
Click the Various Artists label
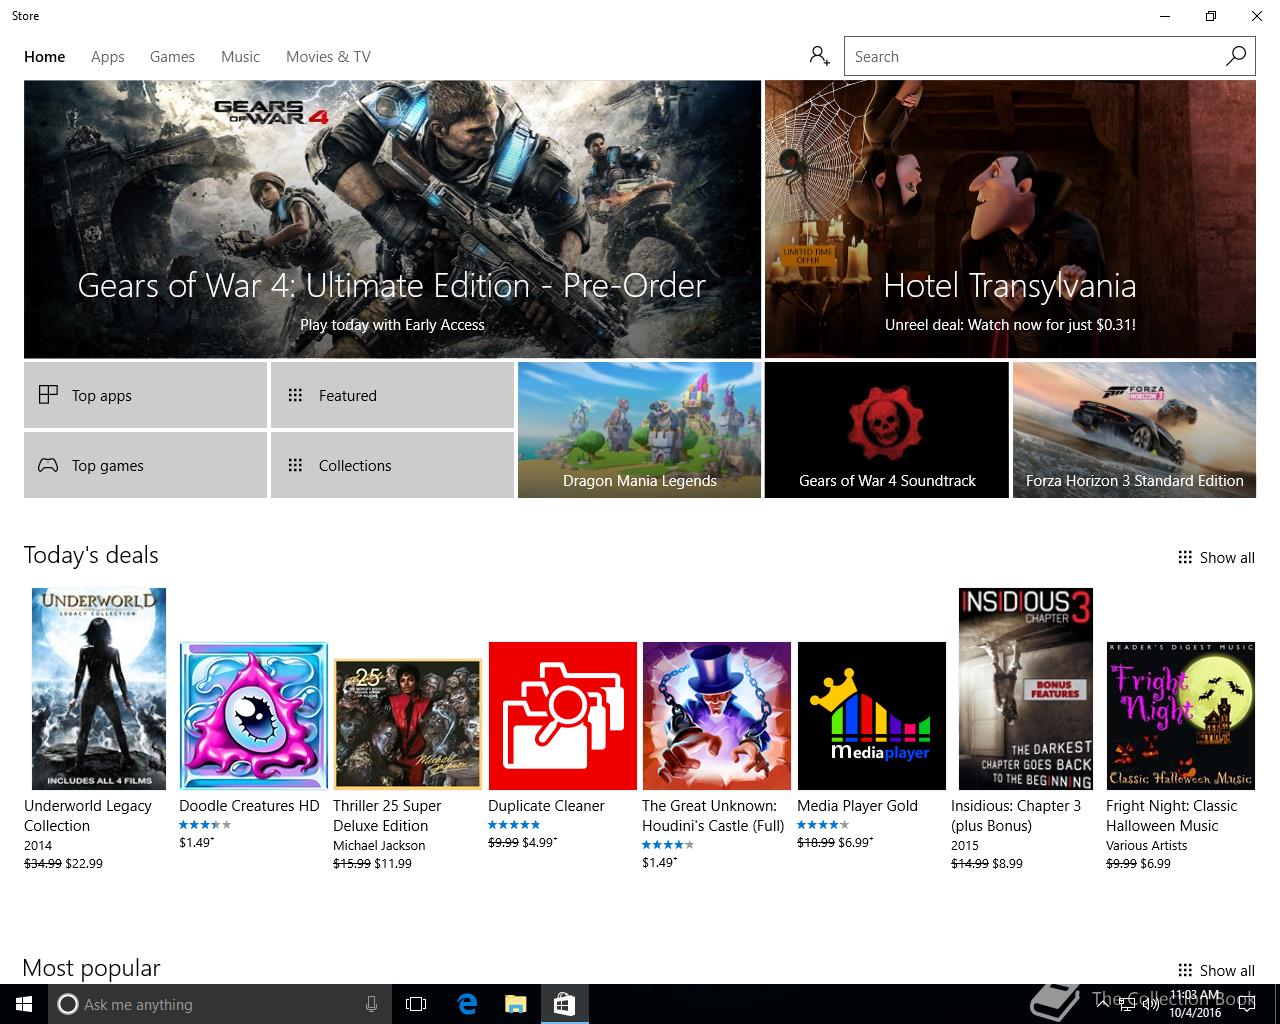tap(1147, 845)
